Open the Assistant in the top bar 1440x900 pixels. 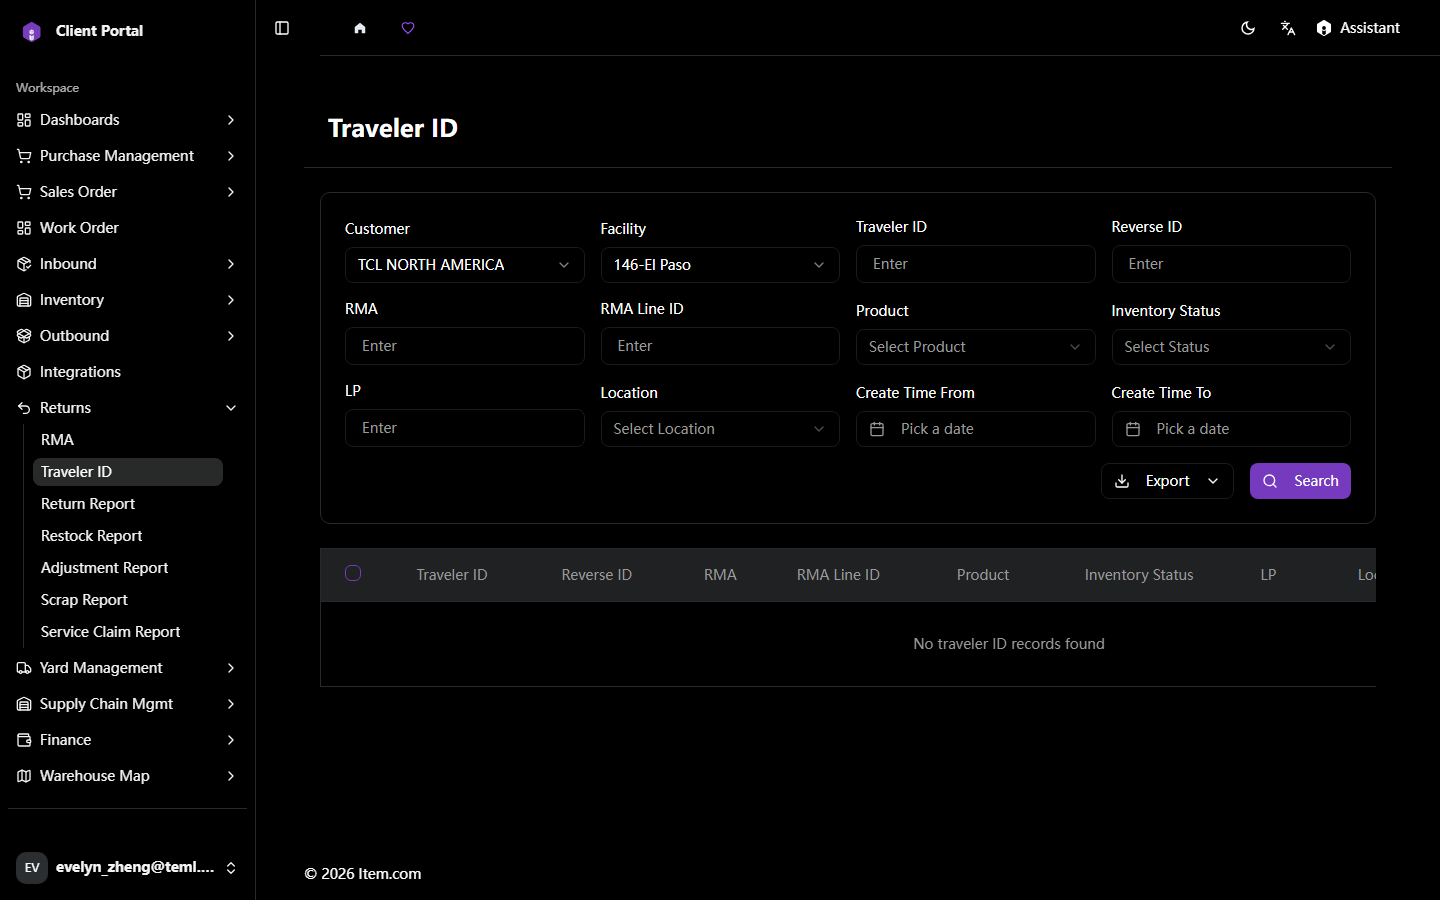(1358, 28)
